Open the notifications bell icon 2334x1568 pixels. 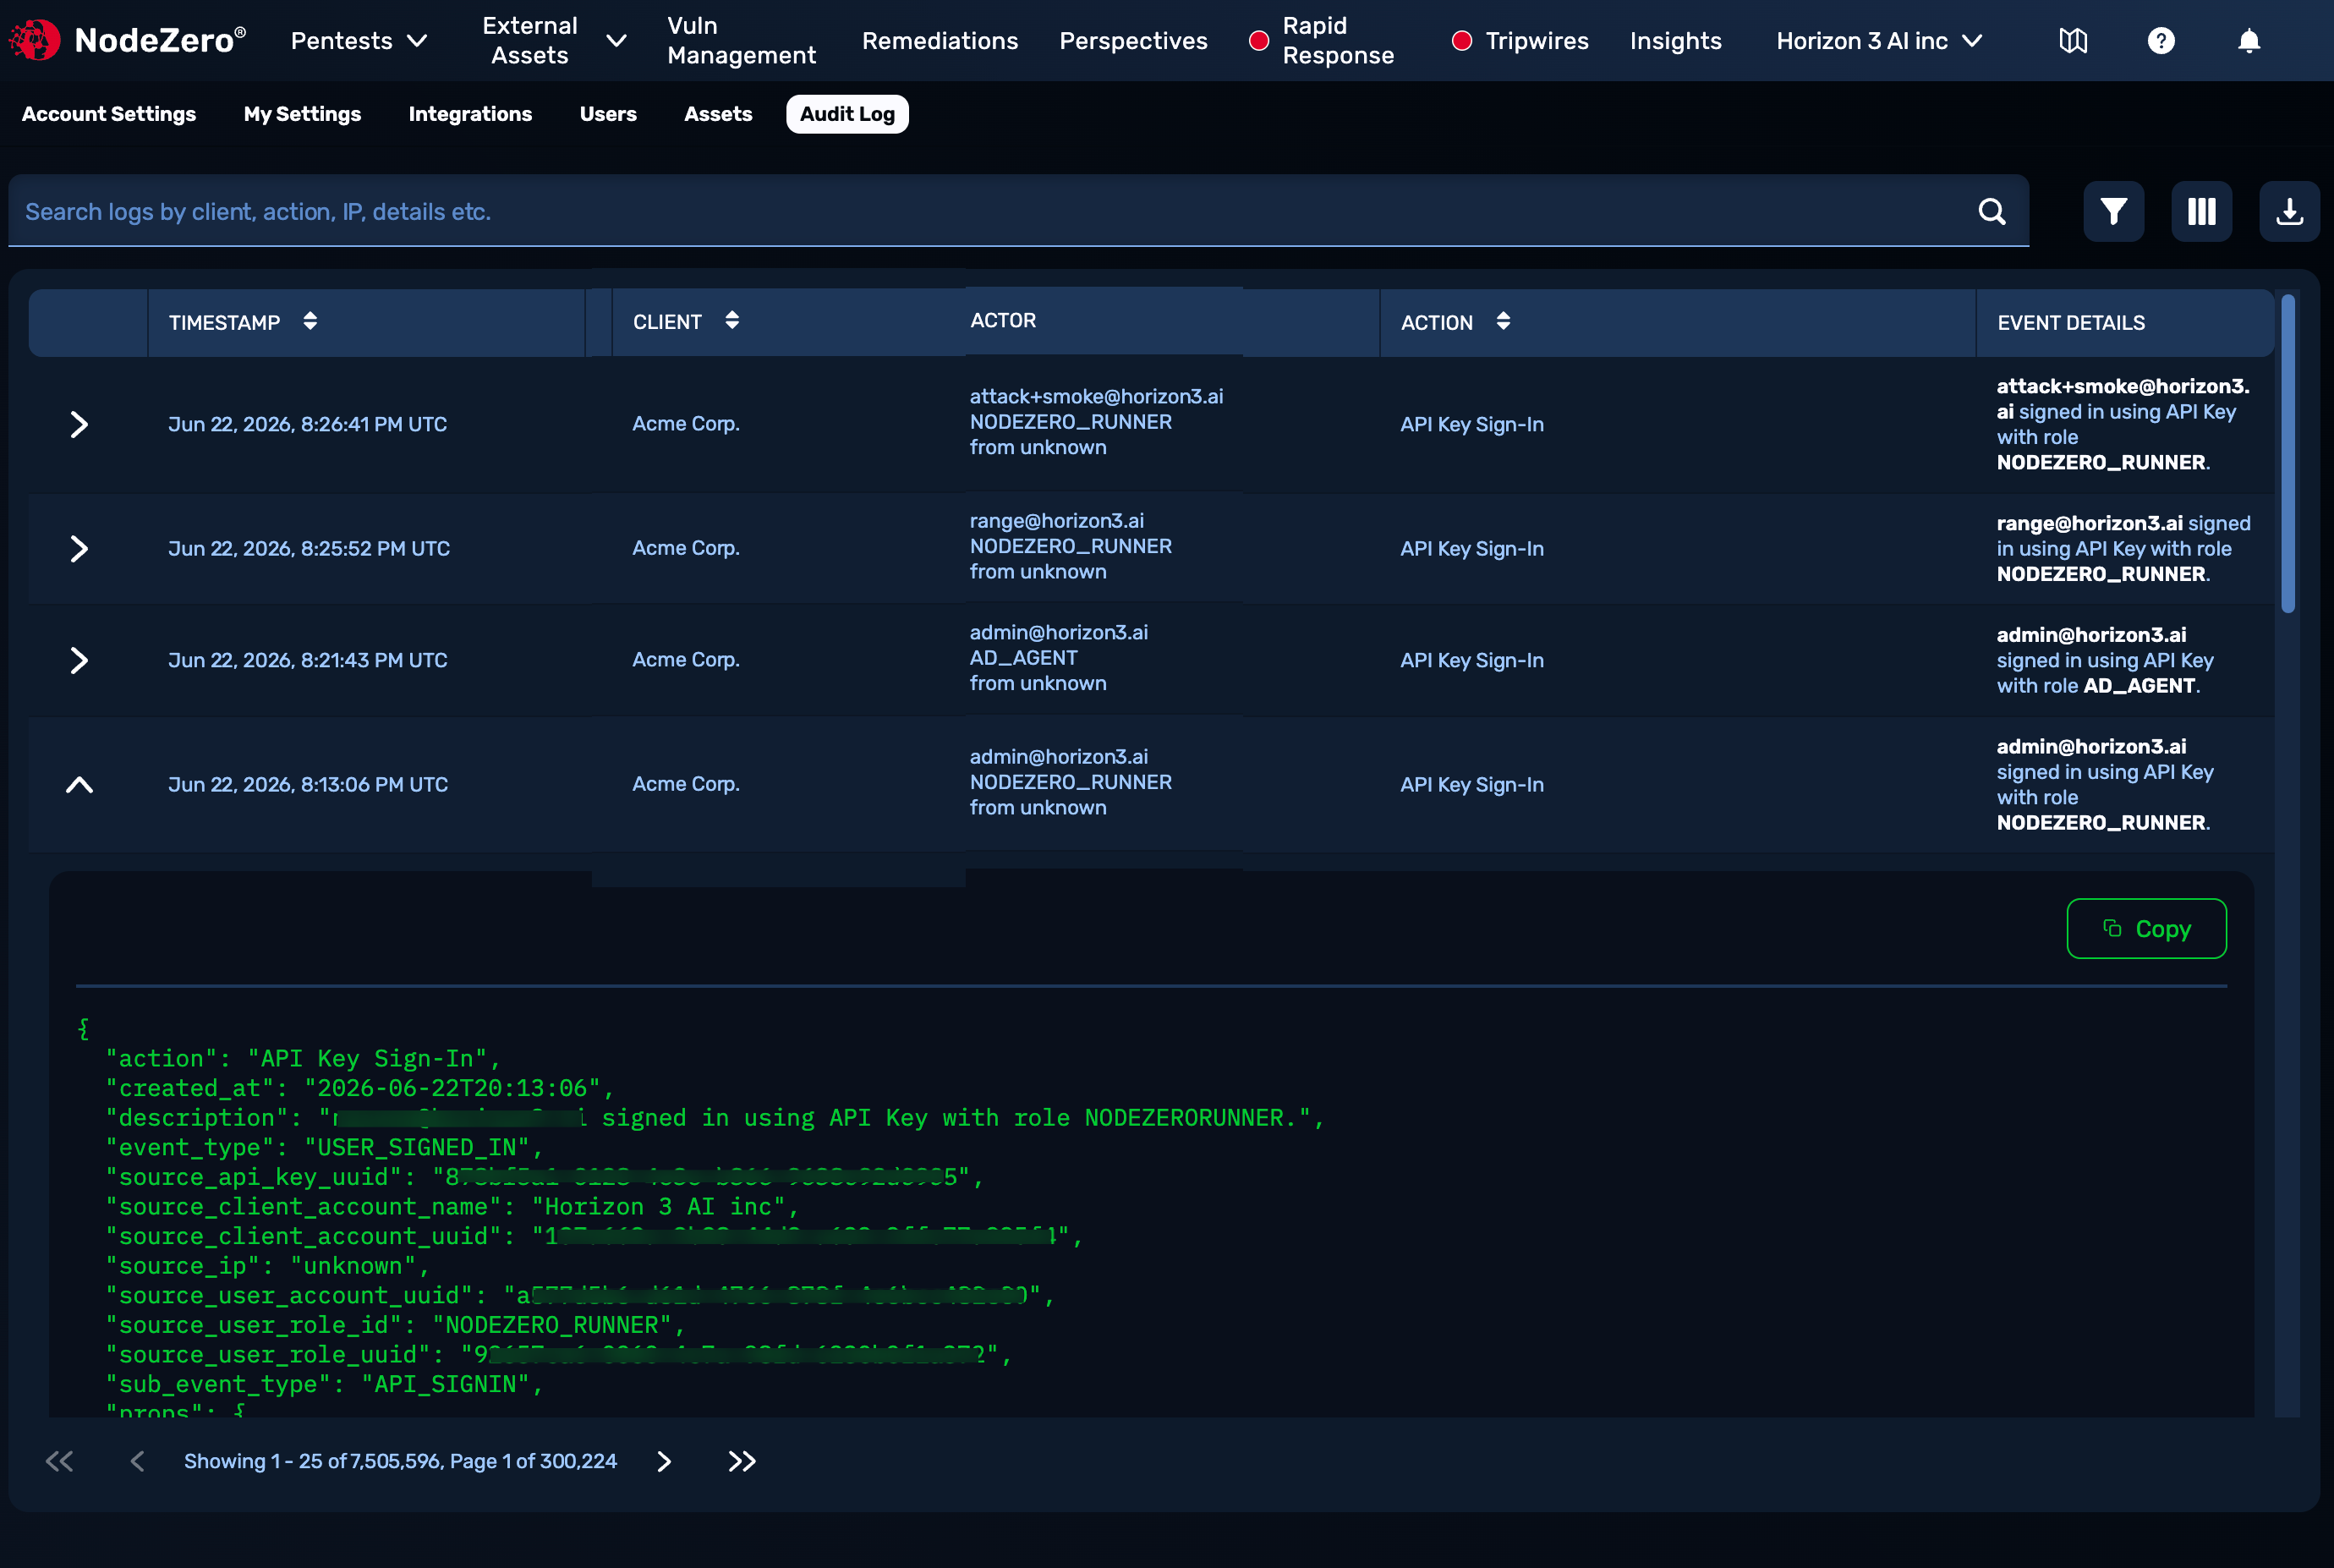point(2249,41)
